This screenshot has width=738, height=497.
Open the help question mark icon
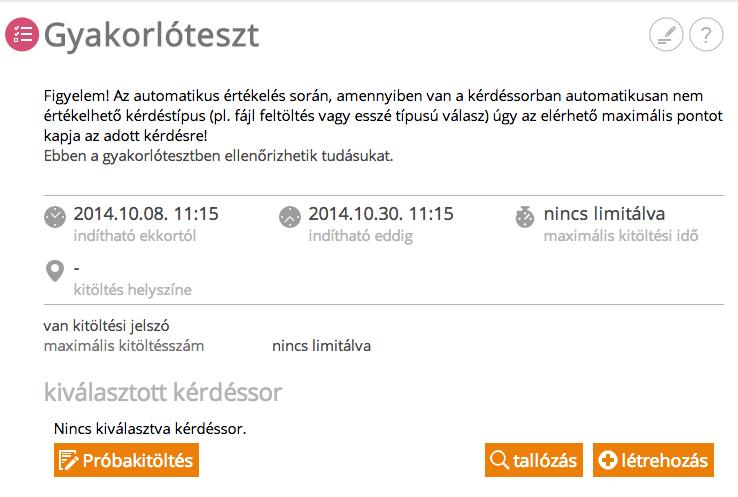point(706,34)
